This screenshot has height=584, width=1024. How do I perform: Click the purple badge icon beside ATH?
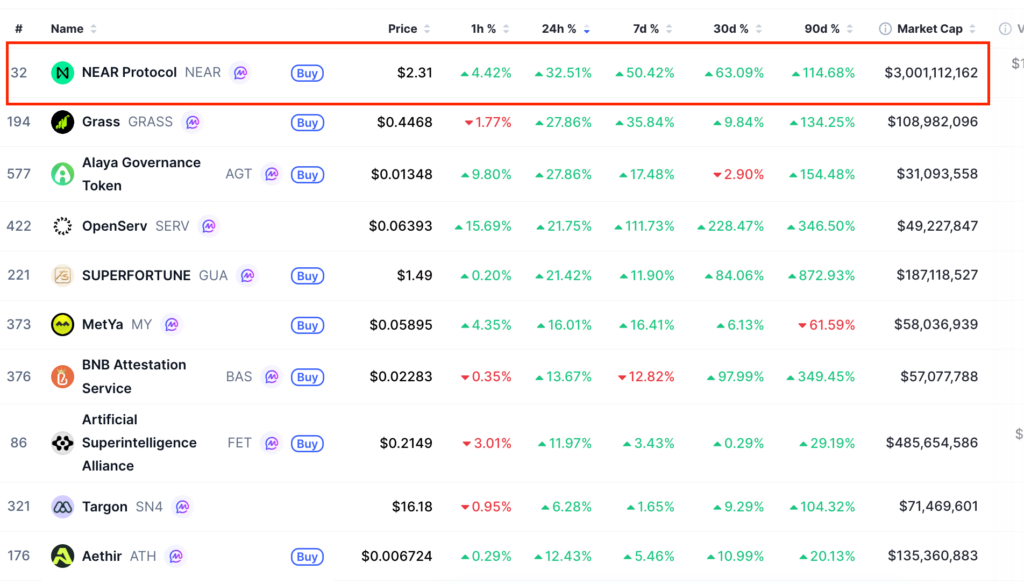pos(176,557)
